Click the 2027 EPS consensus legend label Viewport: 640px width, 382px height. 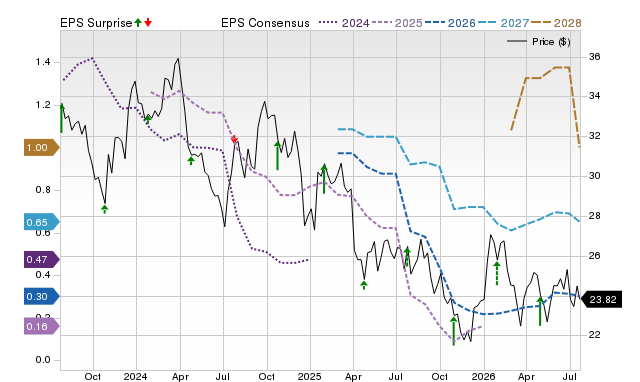[x=515, y=23]
